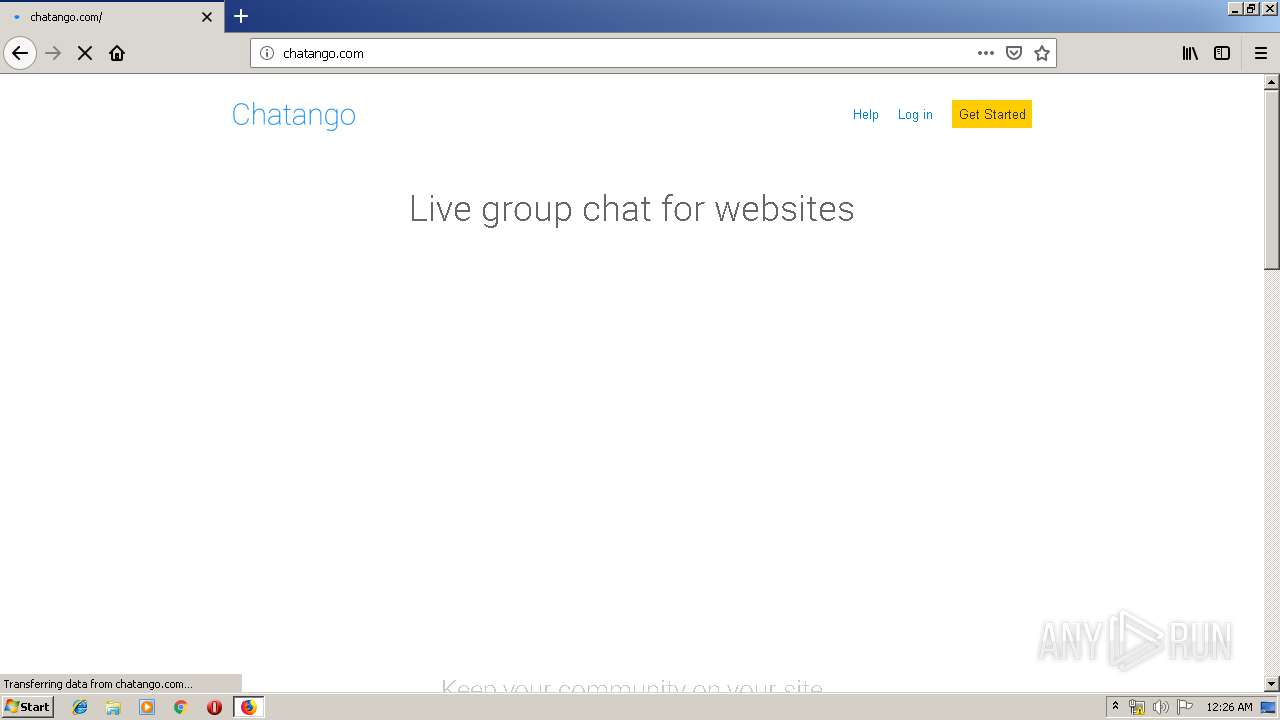
Task: Launch Opera from taskbar
Action: (214, 707)
